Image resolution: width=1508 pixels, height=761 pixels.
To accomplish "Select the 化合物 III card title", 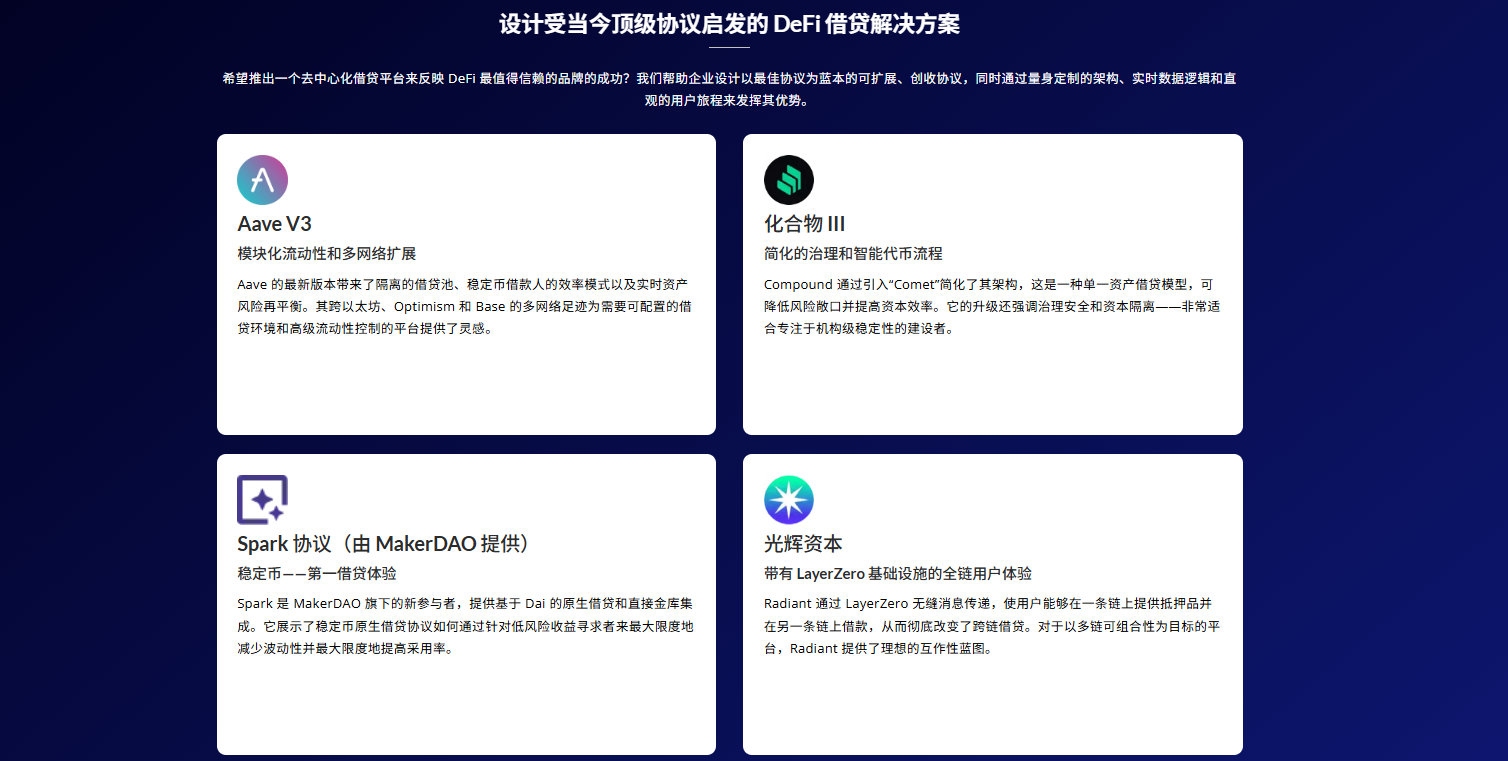I will [804, 224].
